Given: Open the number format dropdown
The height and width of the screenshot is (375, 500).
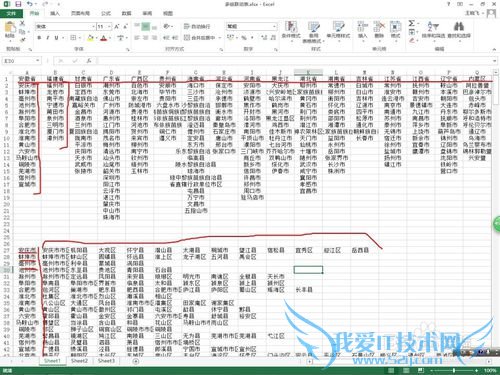Looking at the screenshot, I should coord(274,26).
